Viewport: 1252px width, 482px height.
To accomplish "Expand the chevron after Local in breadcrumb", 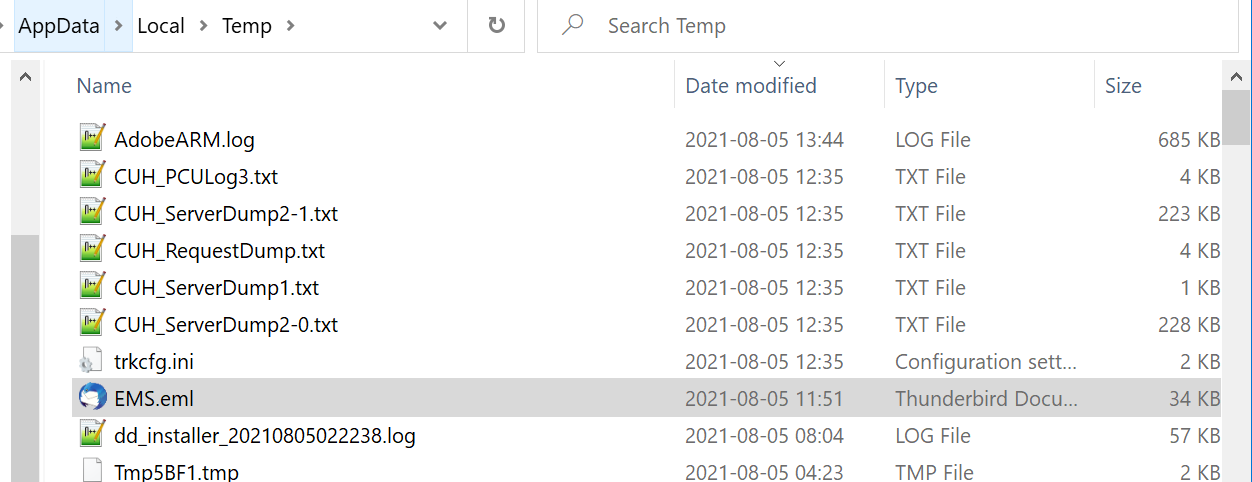I will click(x=203, y=26).
